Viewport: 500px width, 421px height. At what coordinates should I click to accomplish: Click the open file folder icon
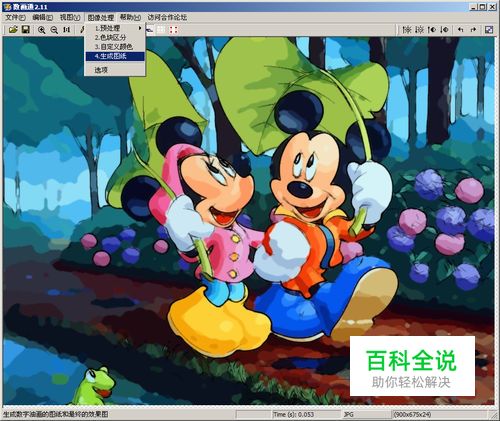point(13,30)
